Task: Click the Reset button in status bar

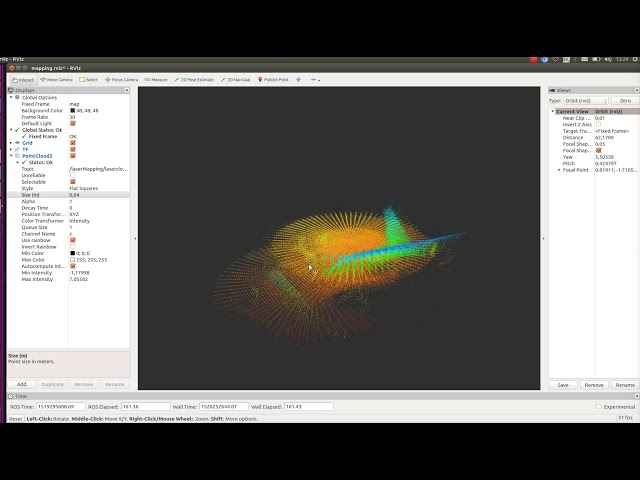Action: pyautogui.click(x=16, y=419)
